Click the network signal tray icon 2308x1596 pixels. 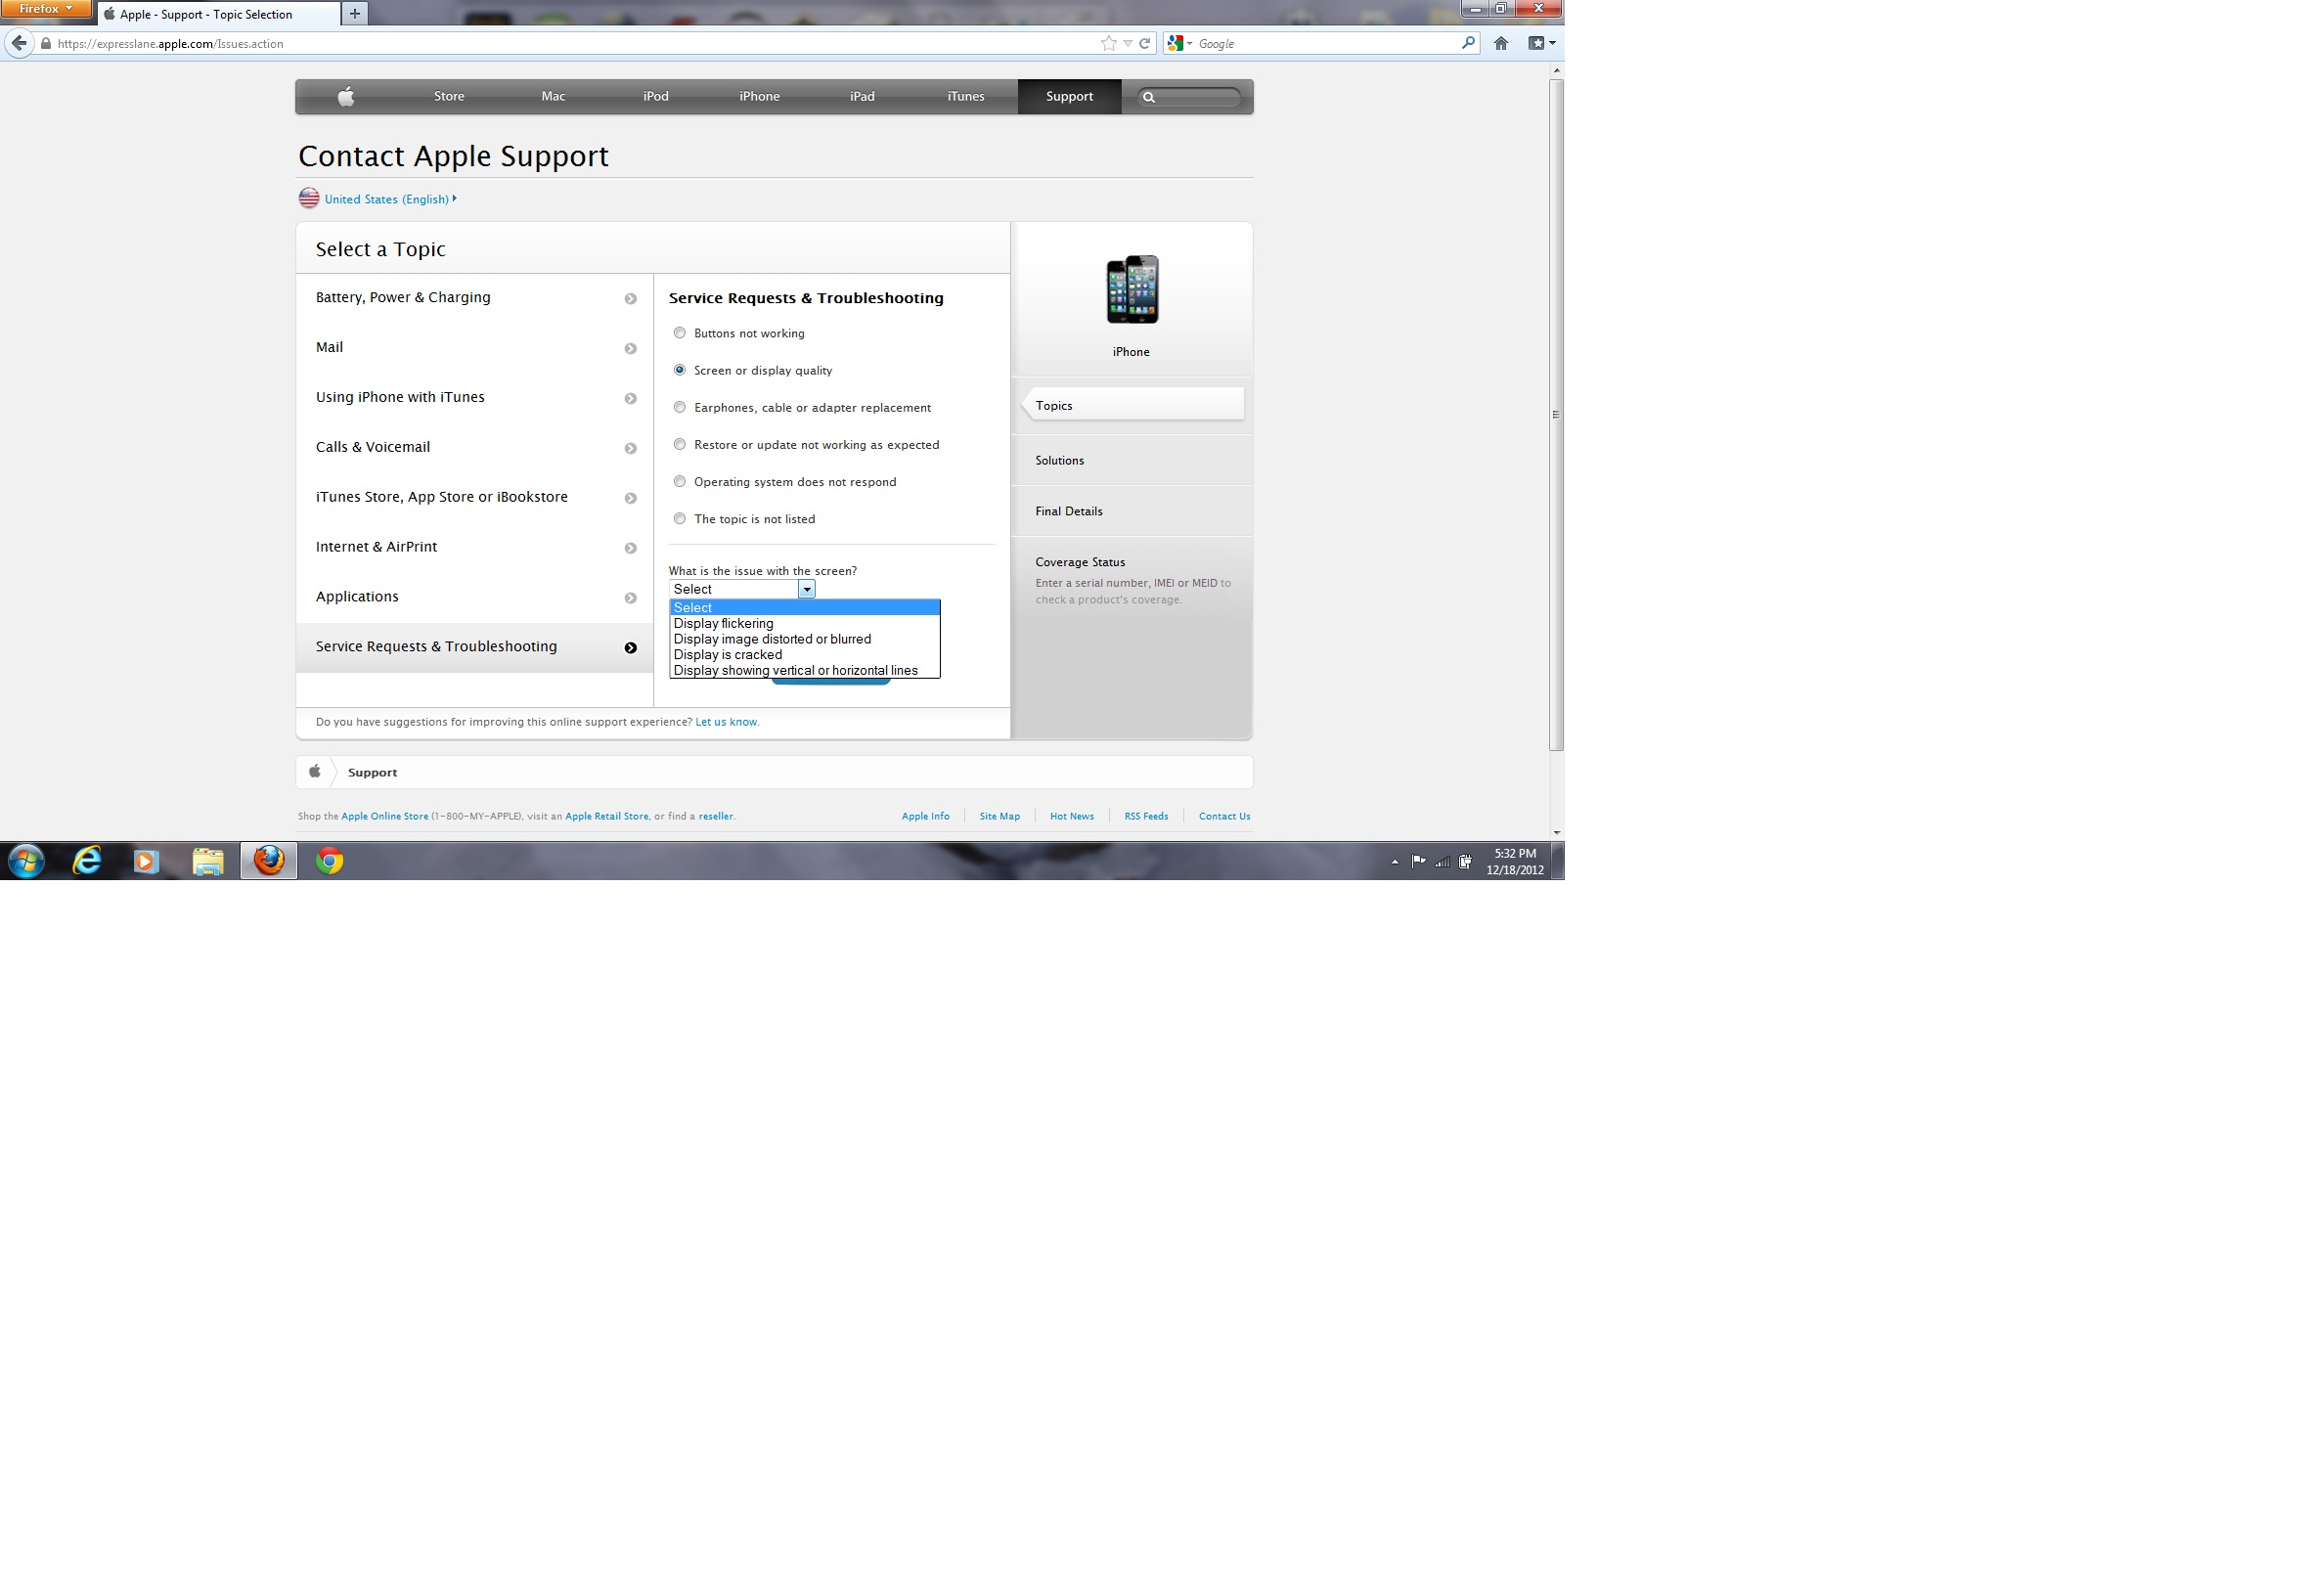click(x=1442, y=861)
